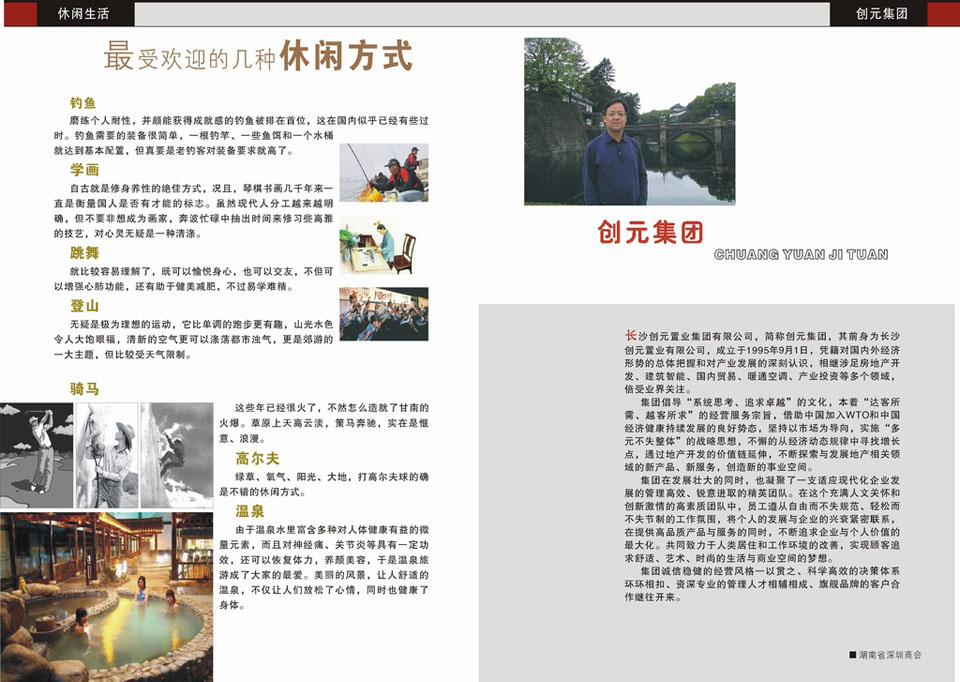Click the red initial 长 in paragraph
960x682 pixels.
tap(631, 335)
